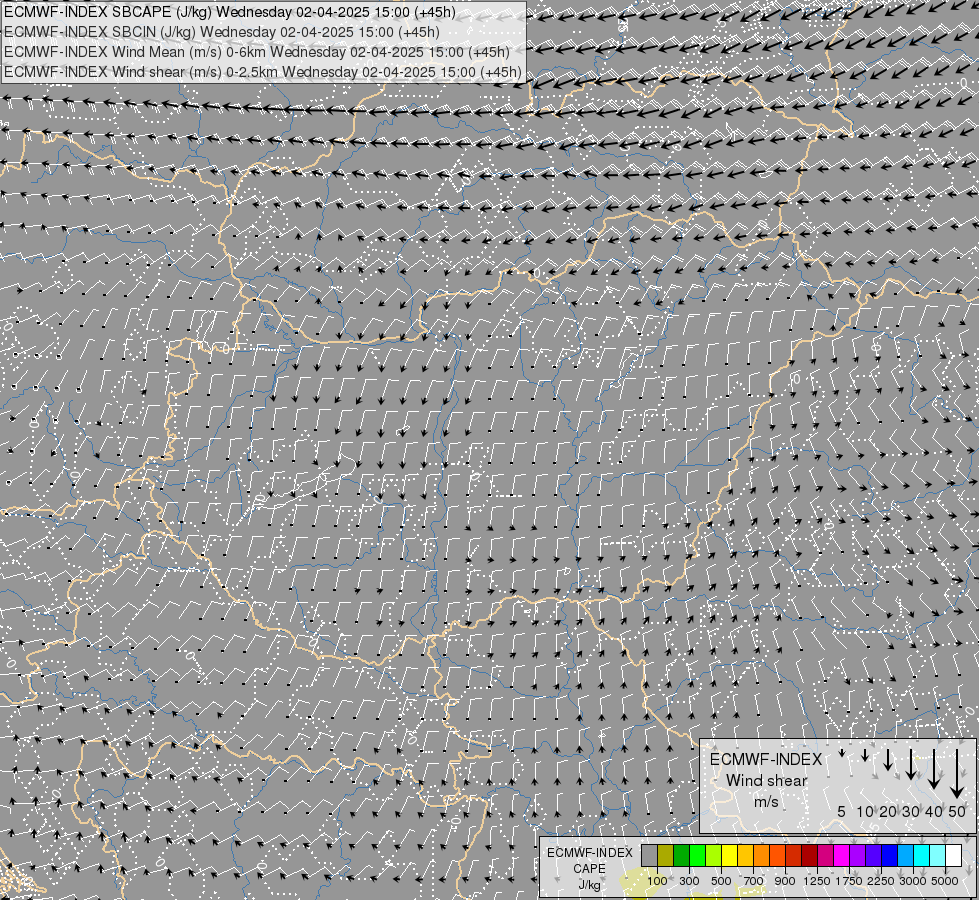This screenshot has height=900, width=979.
Task: Click the '300' tick label on CAPE scale
Action: tap(689, 881)
